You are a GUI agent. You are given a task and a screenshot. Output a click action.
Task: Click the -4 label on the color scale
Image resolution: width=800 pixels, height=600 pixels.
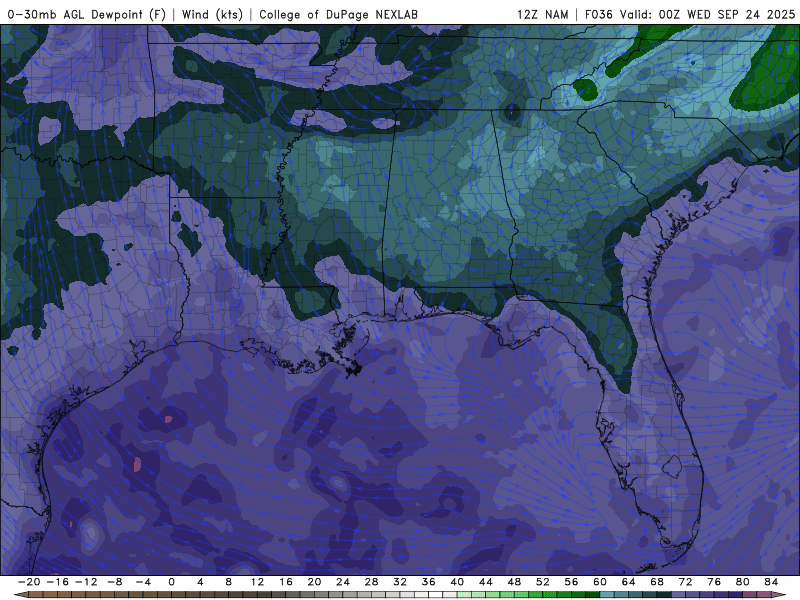click(143, 582)
